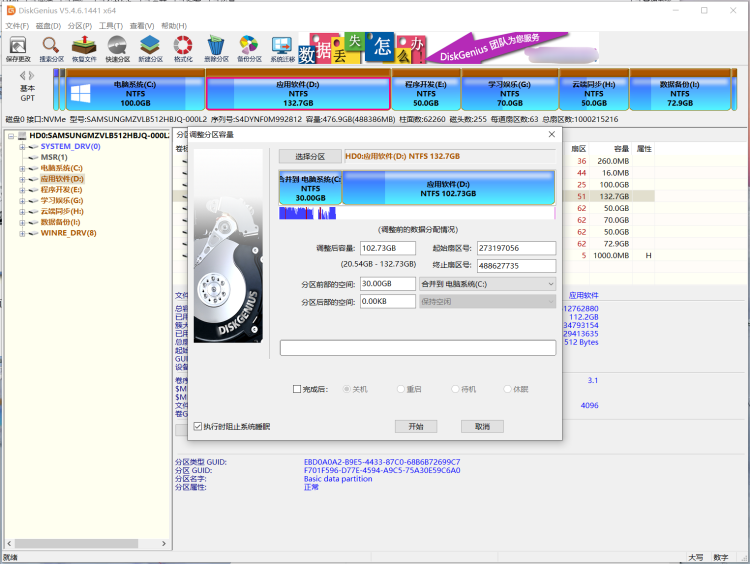750x564 pixels.
Task: Click the 选择分区 button
Action: coord(310,156)
